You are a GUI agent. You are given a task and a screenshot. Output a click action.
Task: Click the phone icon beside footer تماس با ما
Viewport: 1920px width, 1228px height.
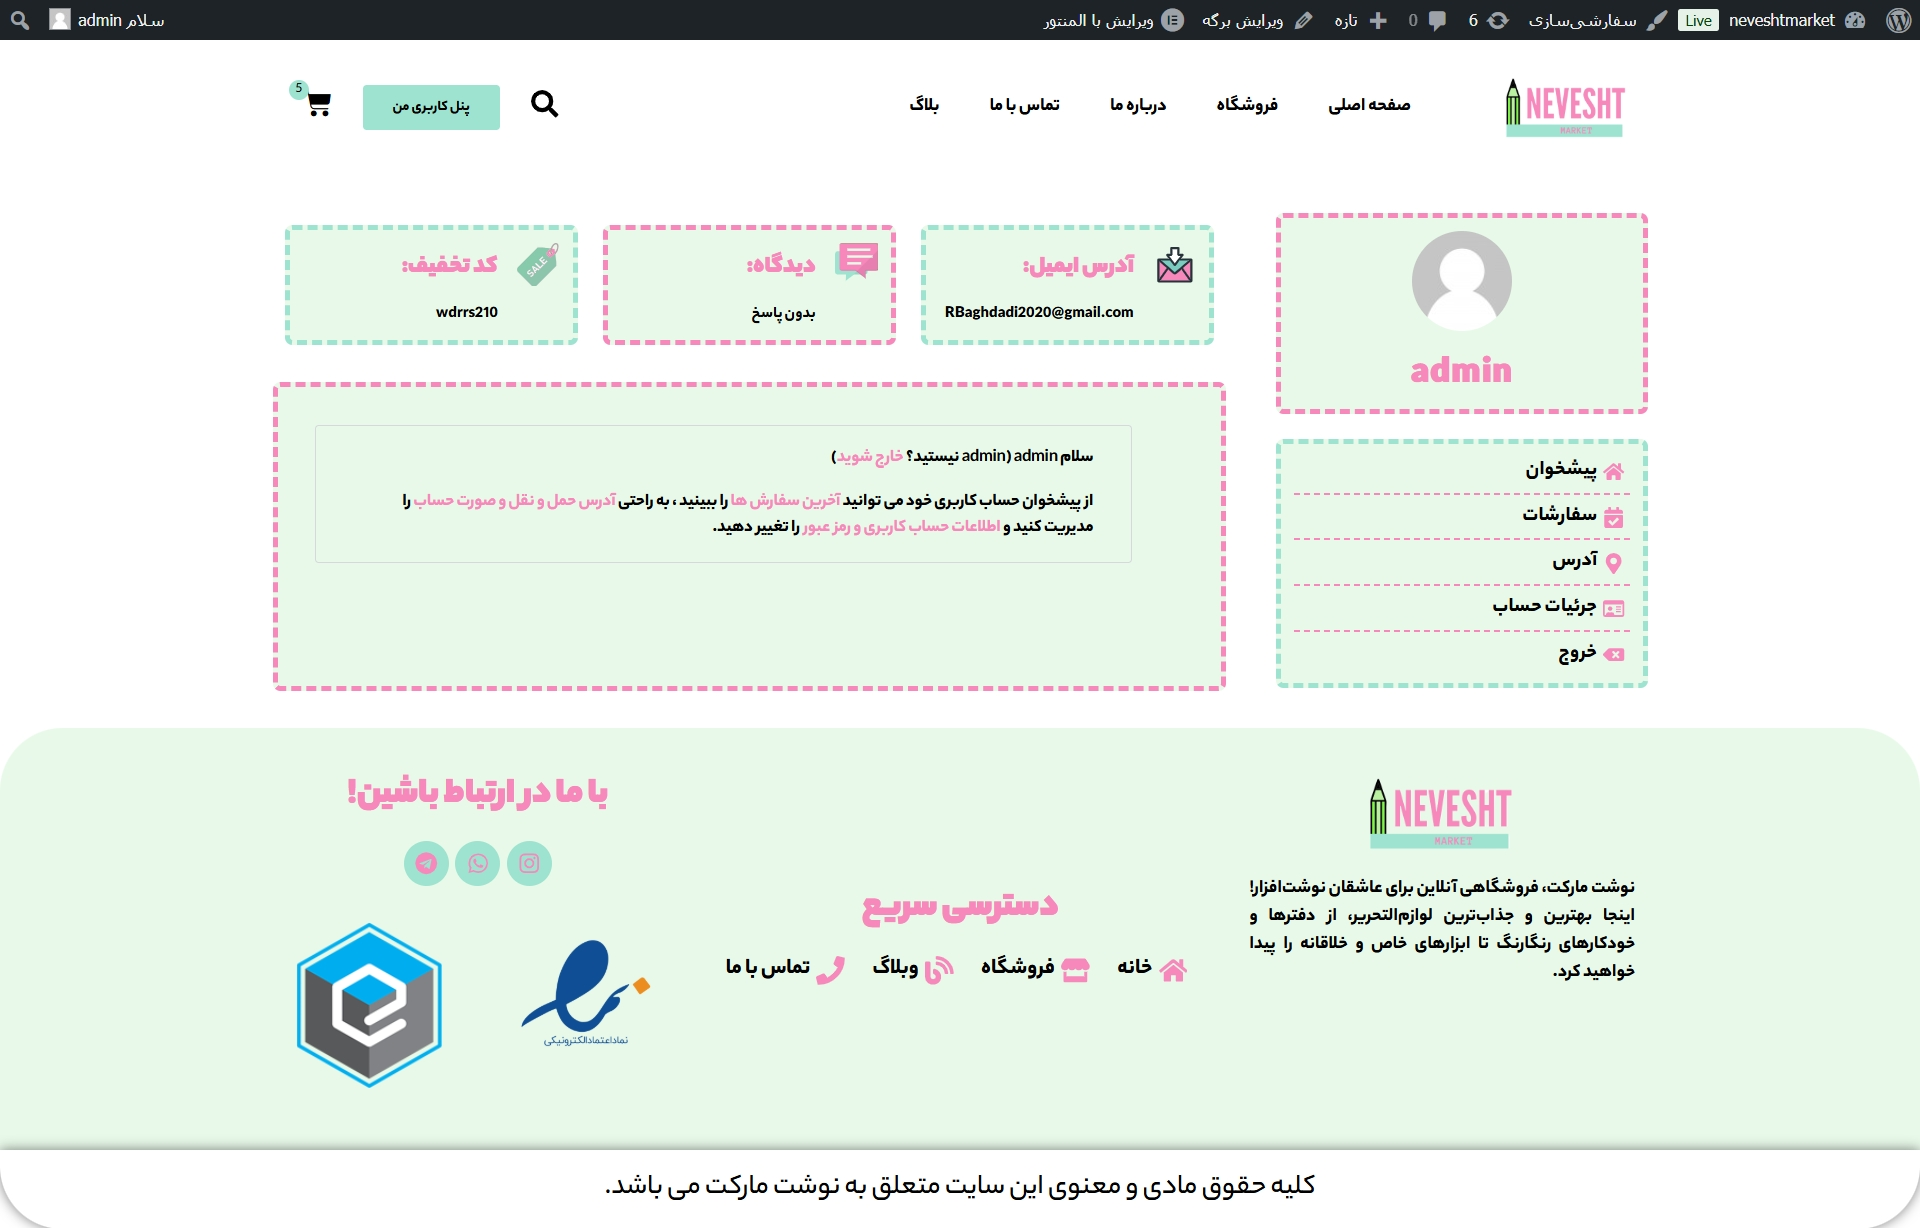click(831, 970)
